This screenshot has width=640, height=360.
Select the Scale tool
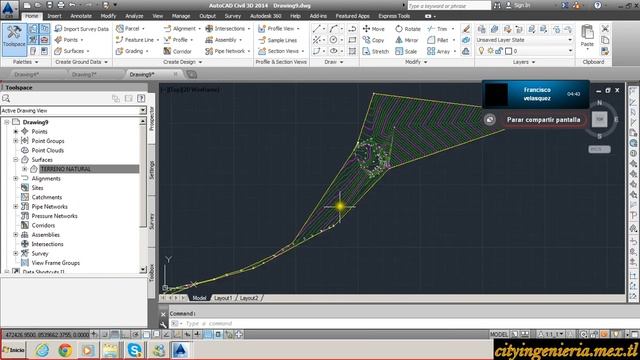(406, 51)
